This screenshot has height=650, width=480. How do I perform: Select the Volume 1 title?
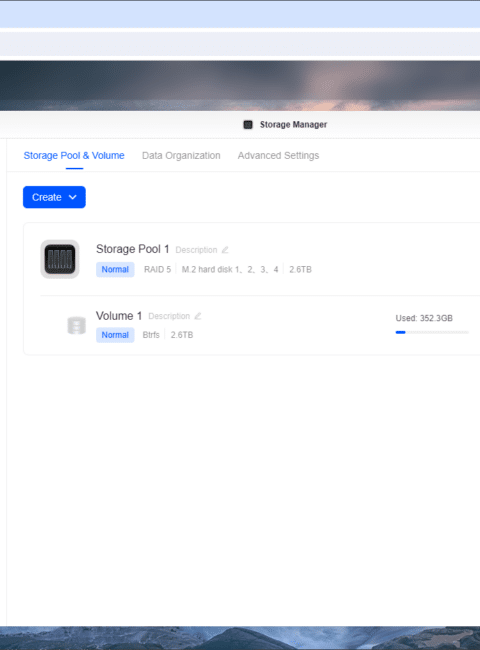119,316
